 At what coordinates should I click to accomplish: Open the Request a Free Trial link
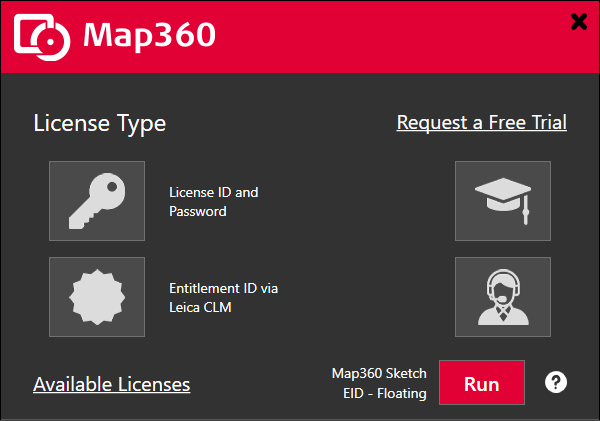tap(482, 123)
